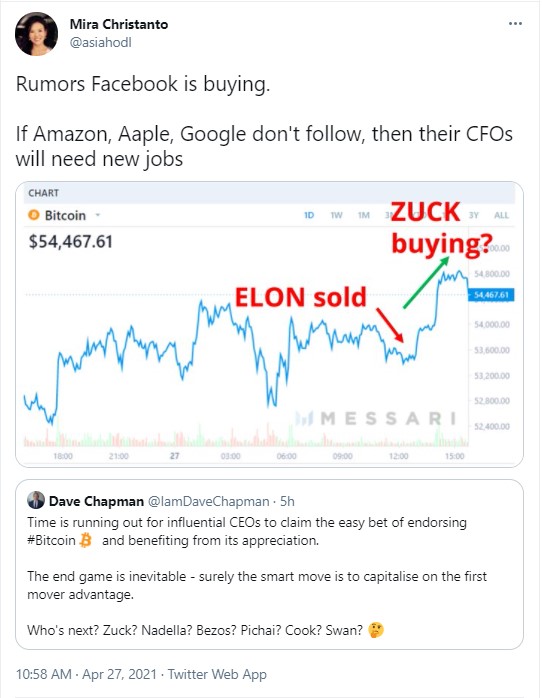
Task: Click the Bitcoin emoji in quoted tweet
Action: pyautogui.click(x=85, y=540)
